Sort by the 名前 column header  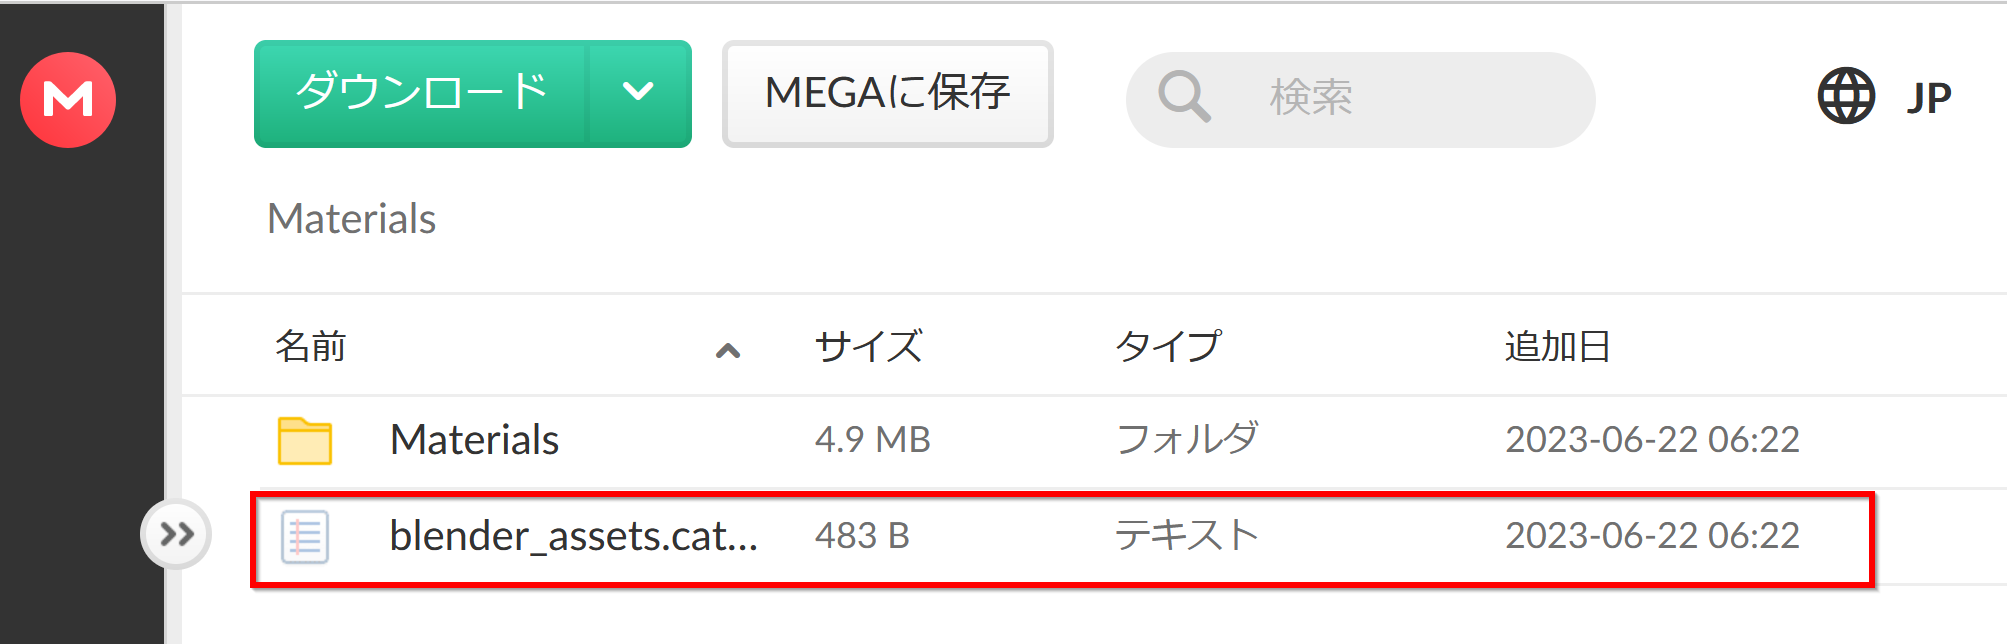(x=310, y=346)
